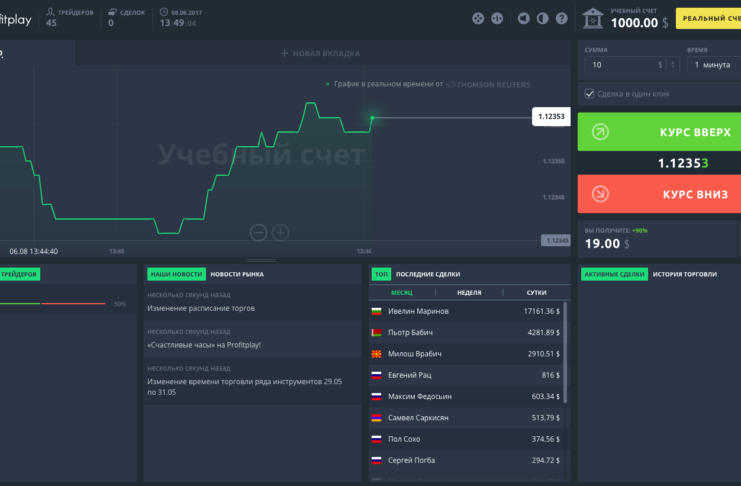
Task: Click the split-view icon in header
Action: 497,18
